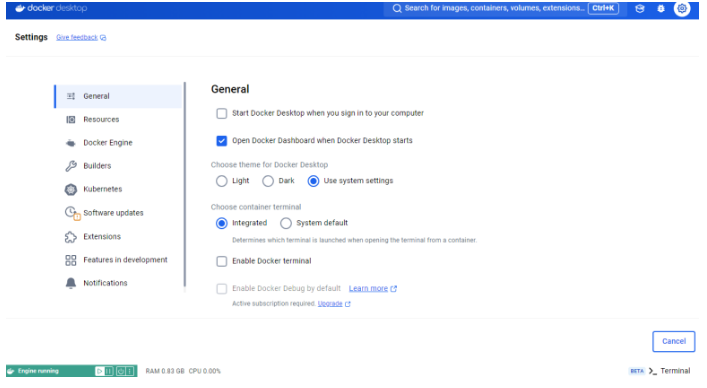Open the General settings tab

click(118, 96)
